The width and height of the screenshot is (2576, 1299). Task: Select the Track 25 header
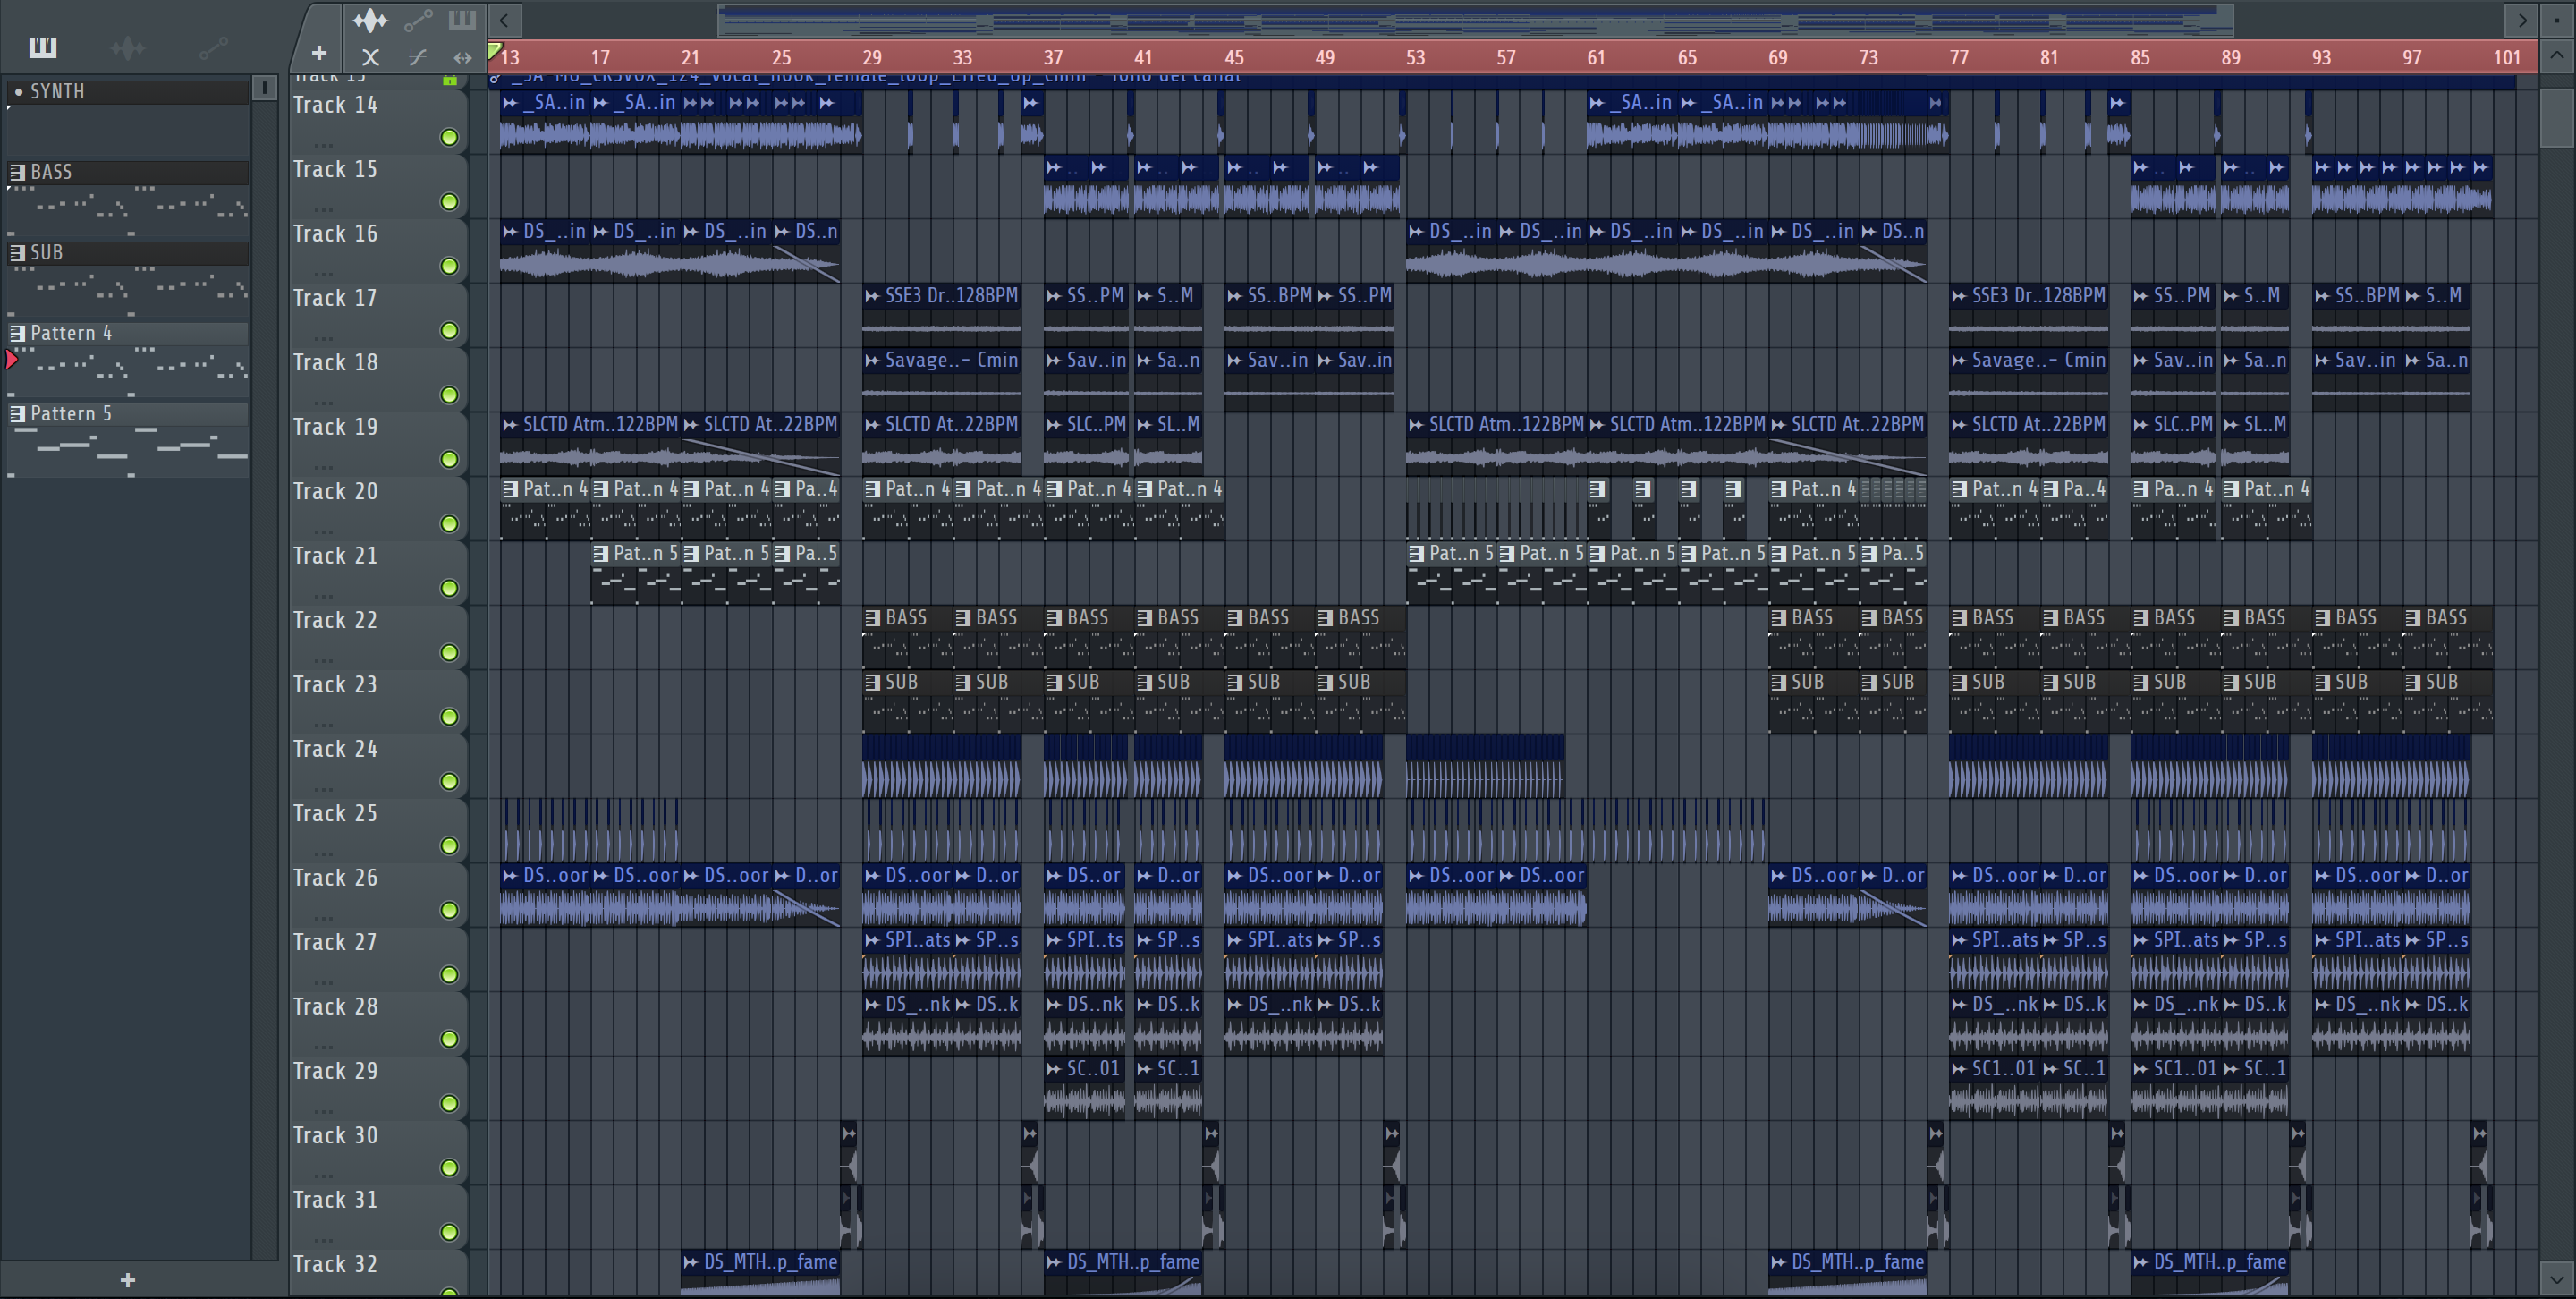[x=378, y=829]
